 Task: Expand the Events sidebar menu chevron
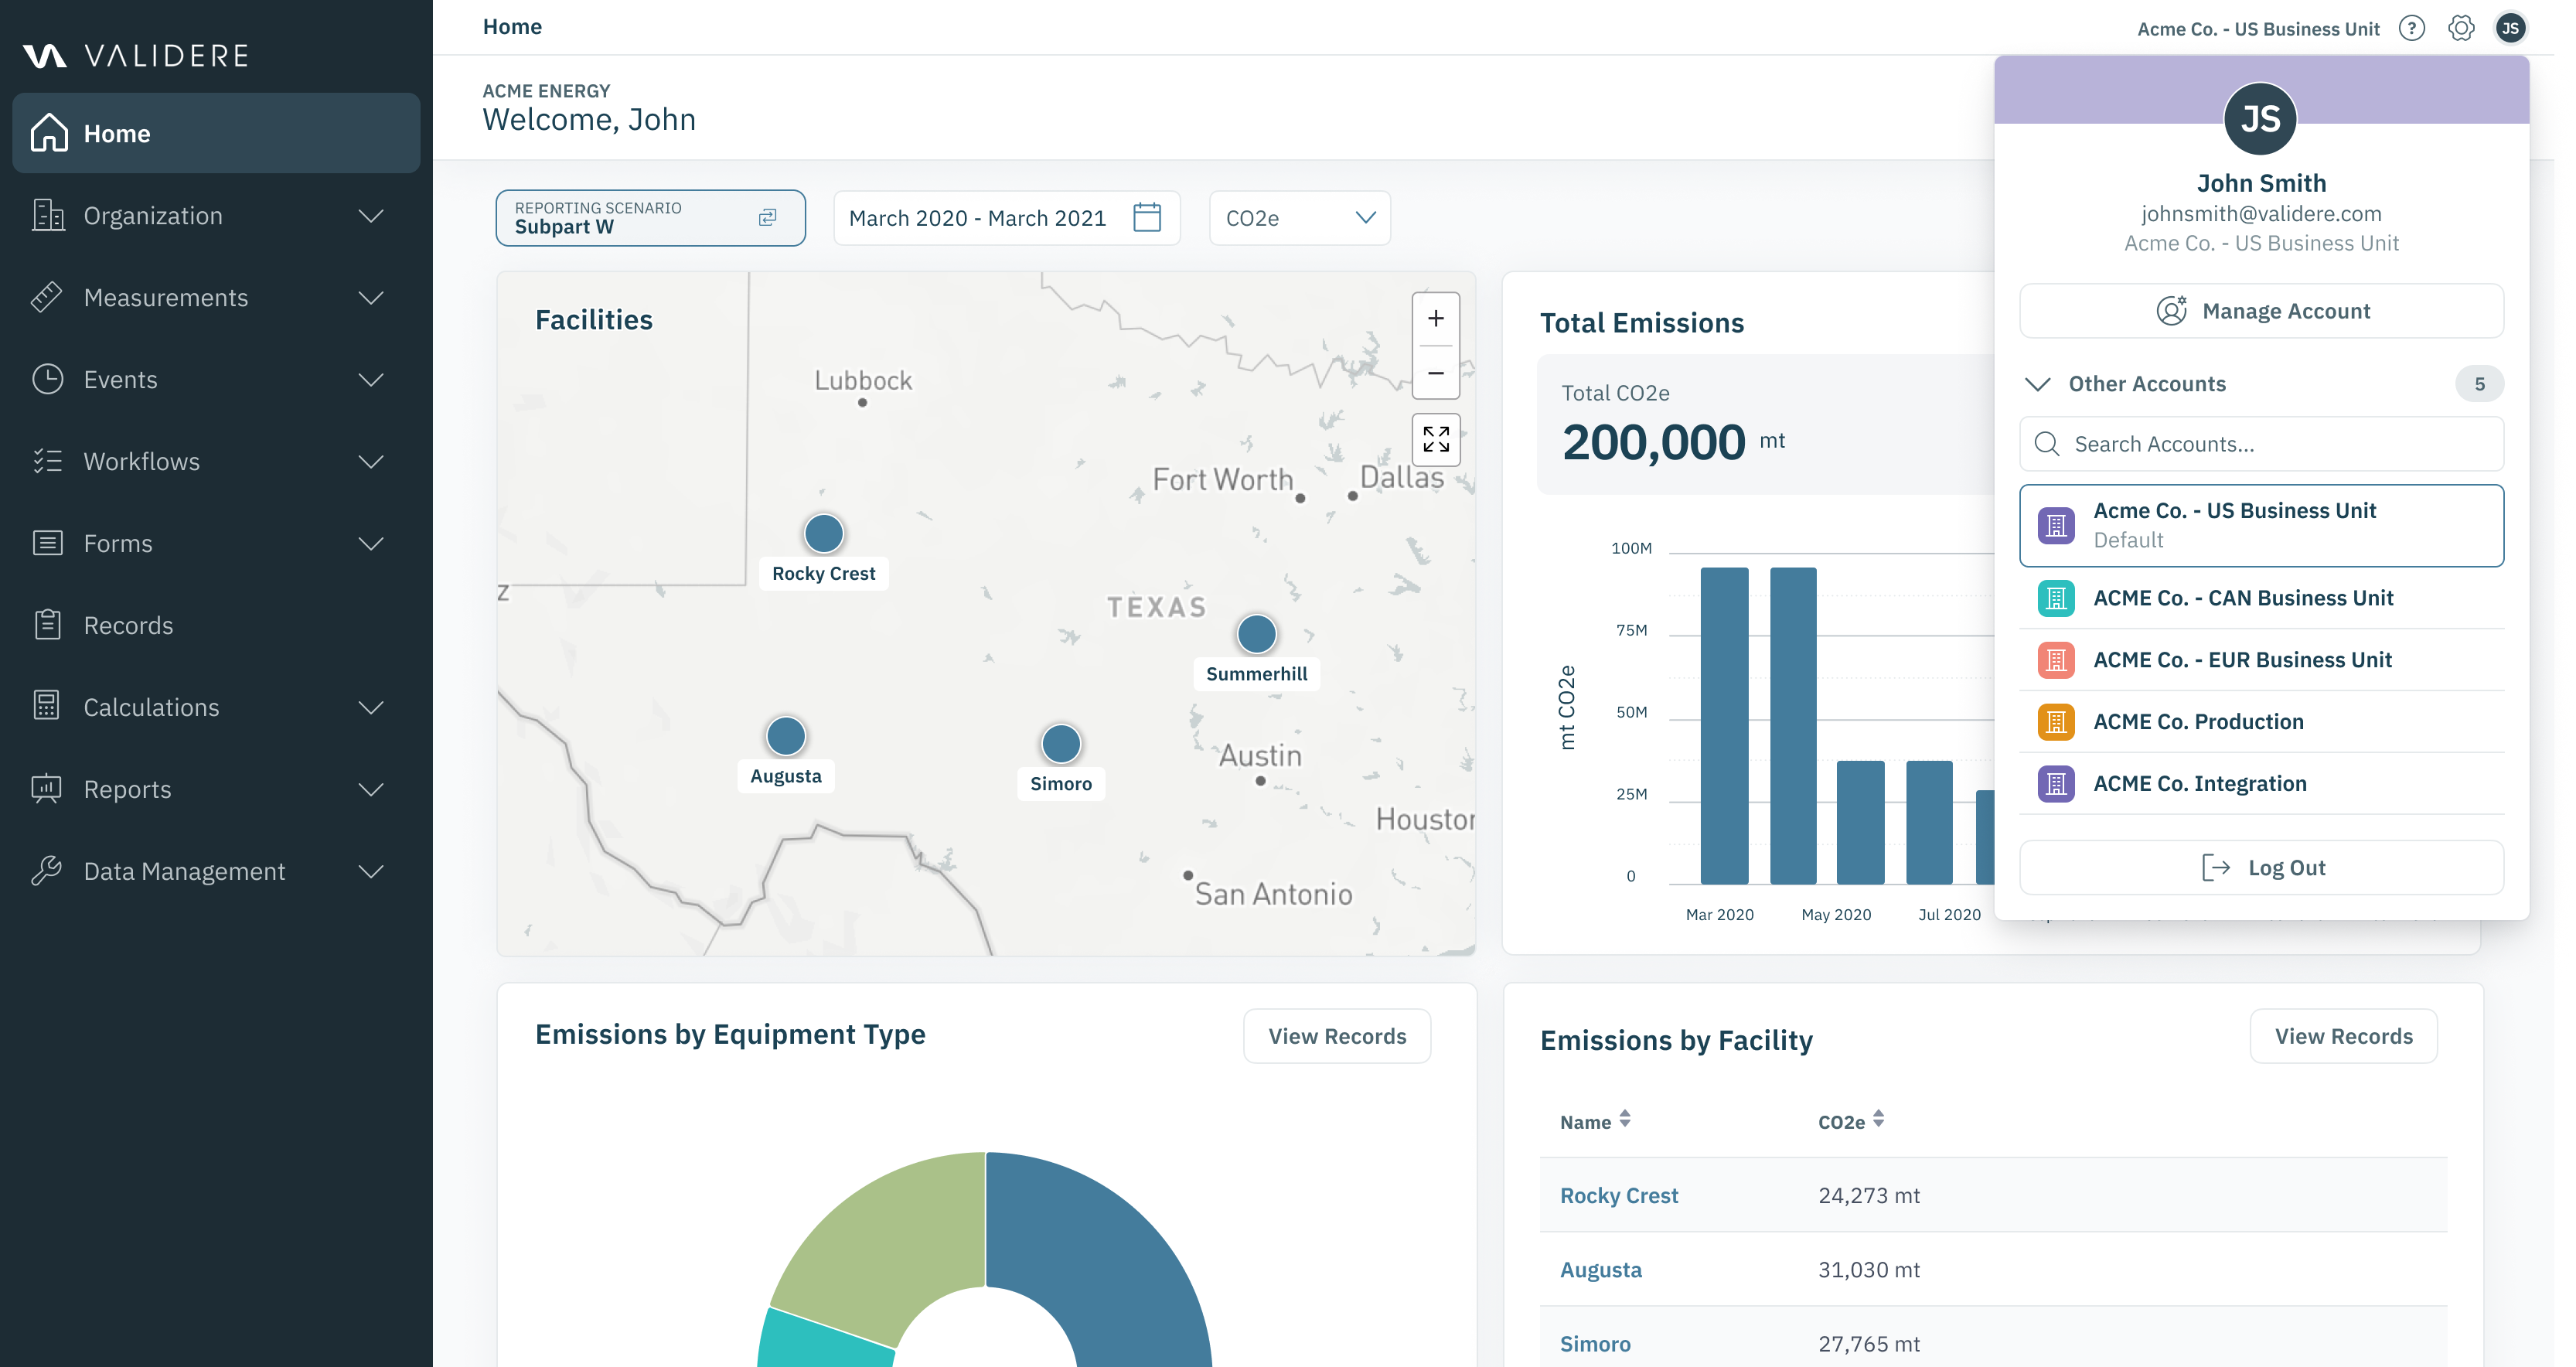[371, 380]
